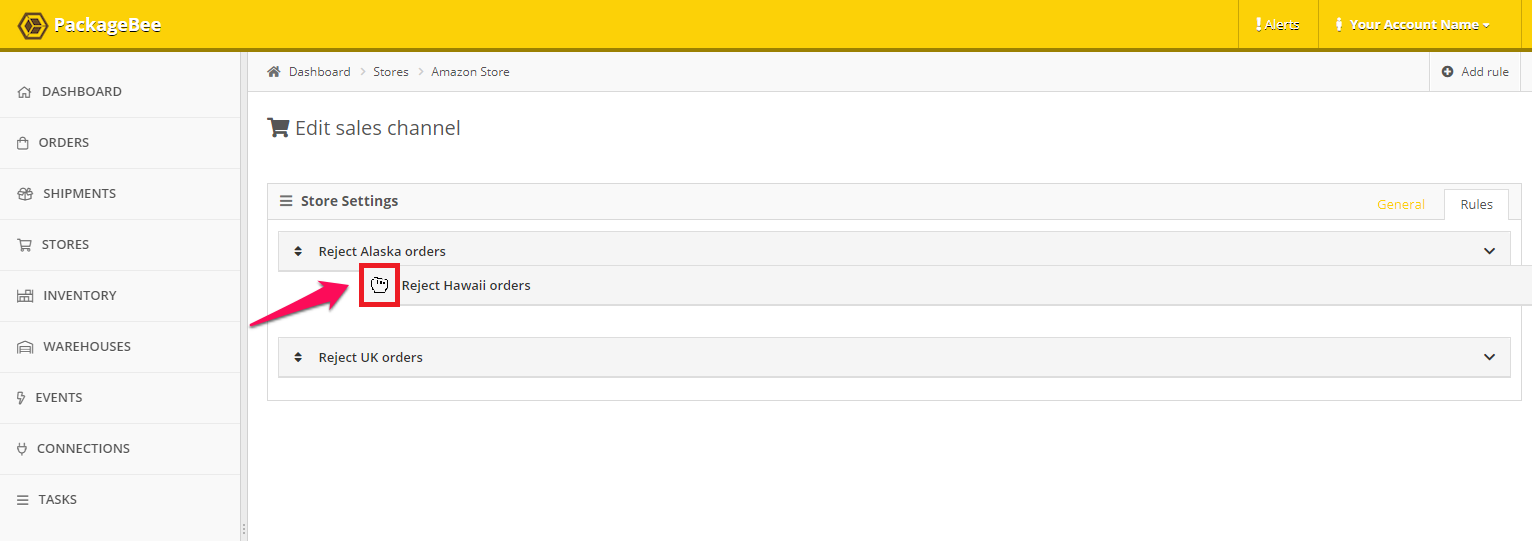
Task: Open Tasks in the sidebar
Action: (x=120, y=500)
